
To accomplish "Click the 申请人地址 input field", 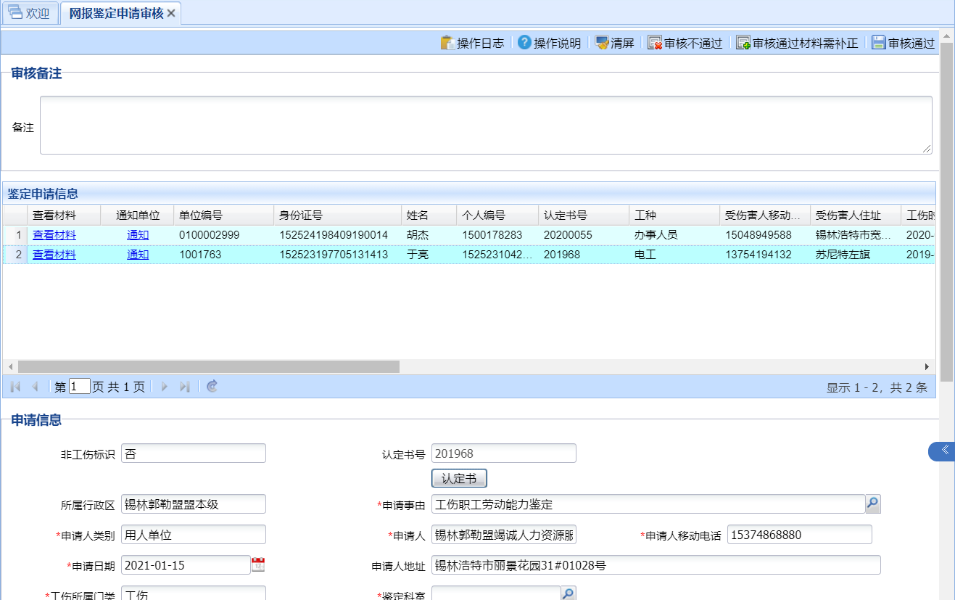I will [656, 565].
